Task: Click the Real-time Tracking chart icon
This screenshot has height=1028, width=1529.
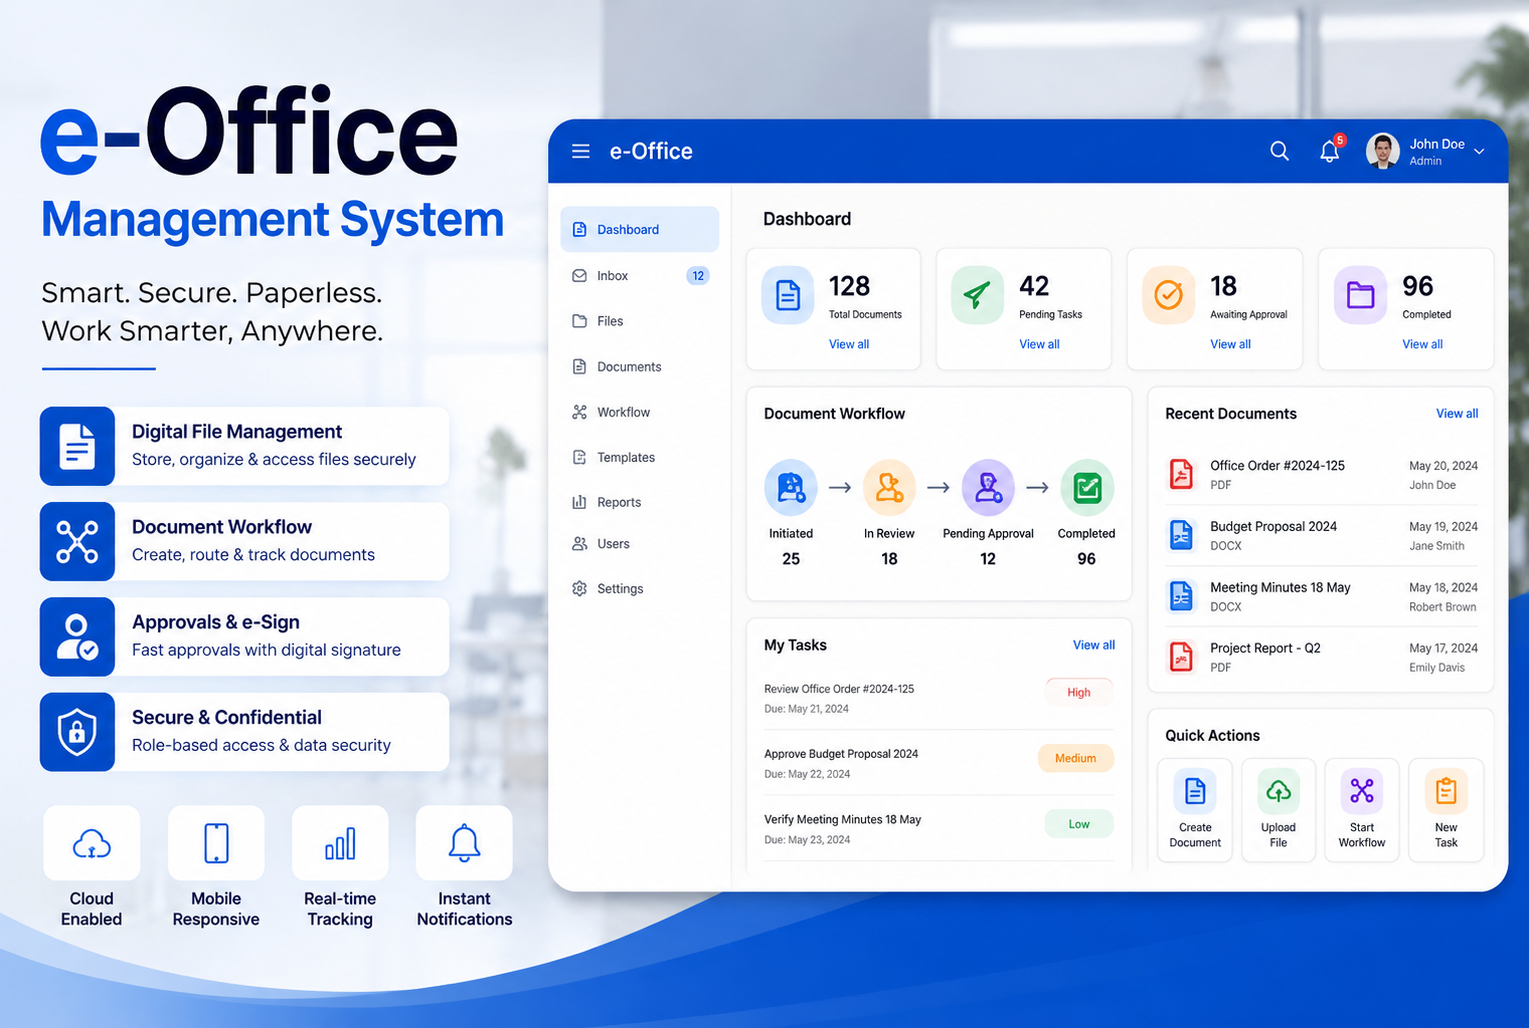Action: click(x=340, y=844)
